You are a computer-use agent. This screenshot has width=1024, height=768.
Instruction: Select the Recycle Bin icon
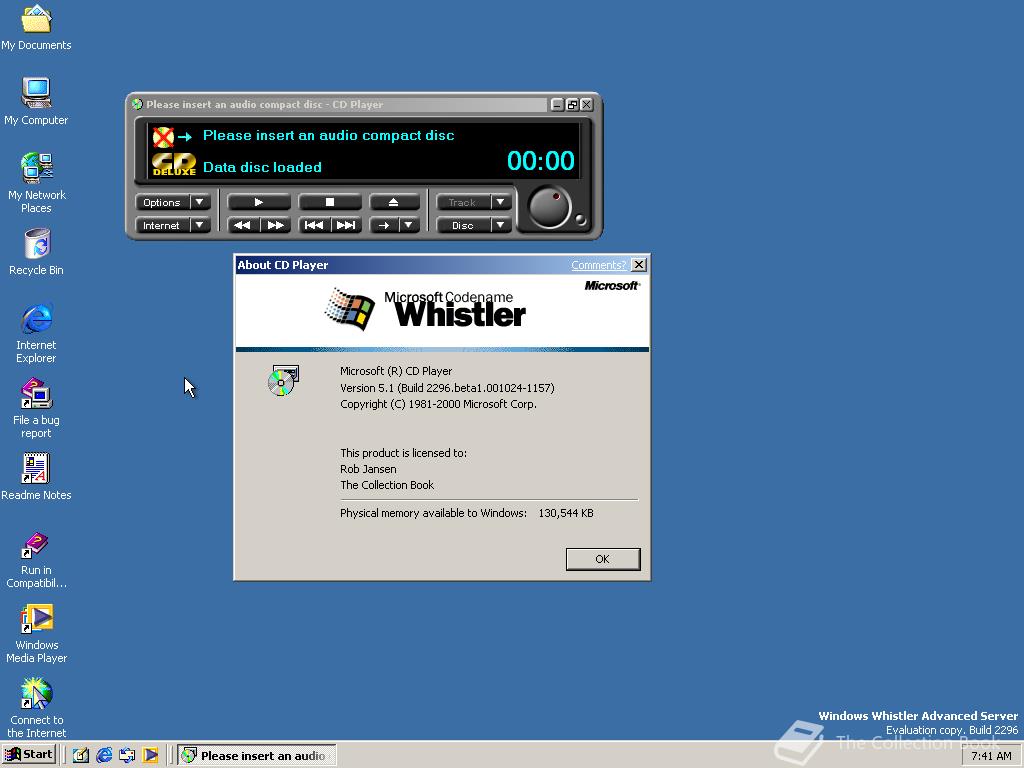click(36, 251)
